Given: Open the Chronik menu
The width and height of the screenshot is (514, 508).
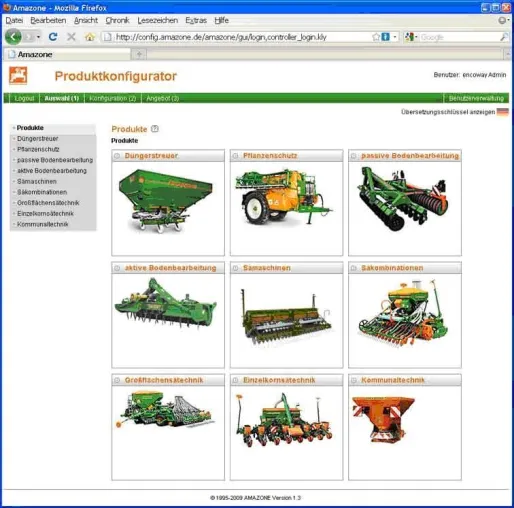Looking at the screenshot, I should (117, 20).
